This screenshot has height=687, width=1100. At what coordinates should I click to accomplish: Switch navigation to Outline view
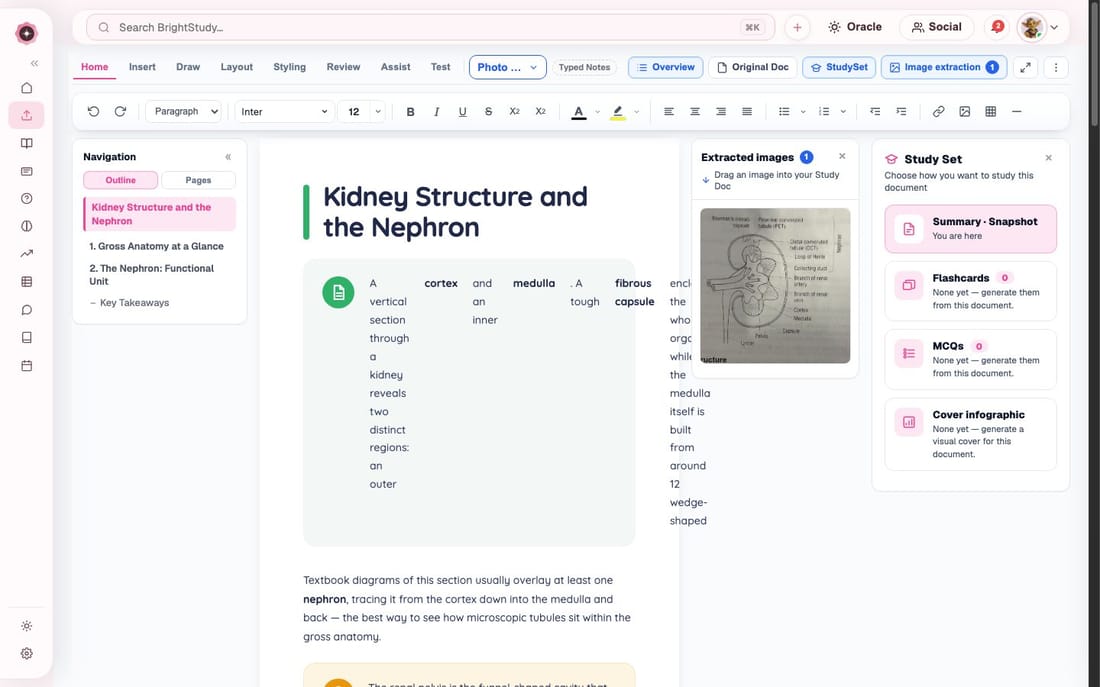[x=121, y=180]
